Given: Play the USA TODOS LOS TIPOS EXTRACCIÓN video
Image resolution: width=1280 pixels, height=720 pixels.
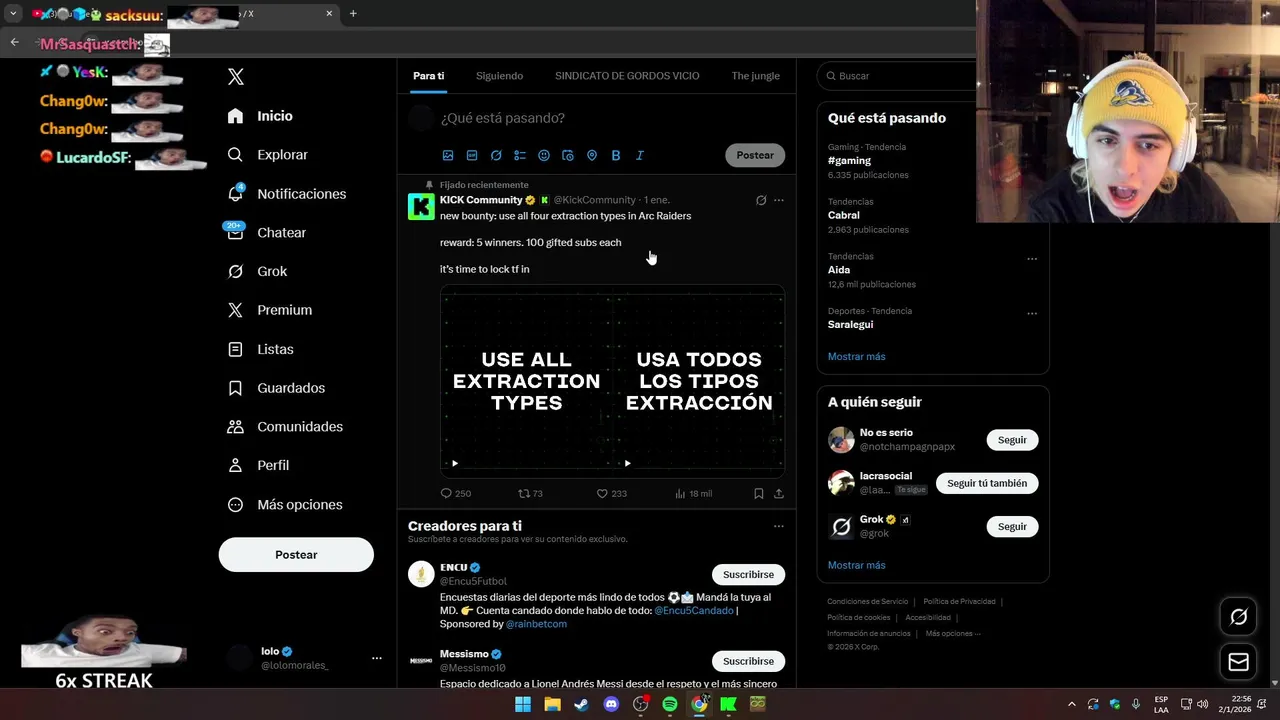Looking at the screenshot, I should [628, 463].
